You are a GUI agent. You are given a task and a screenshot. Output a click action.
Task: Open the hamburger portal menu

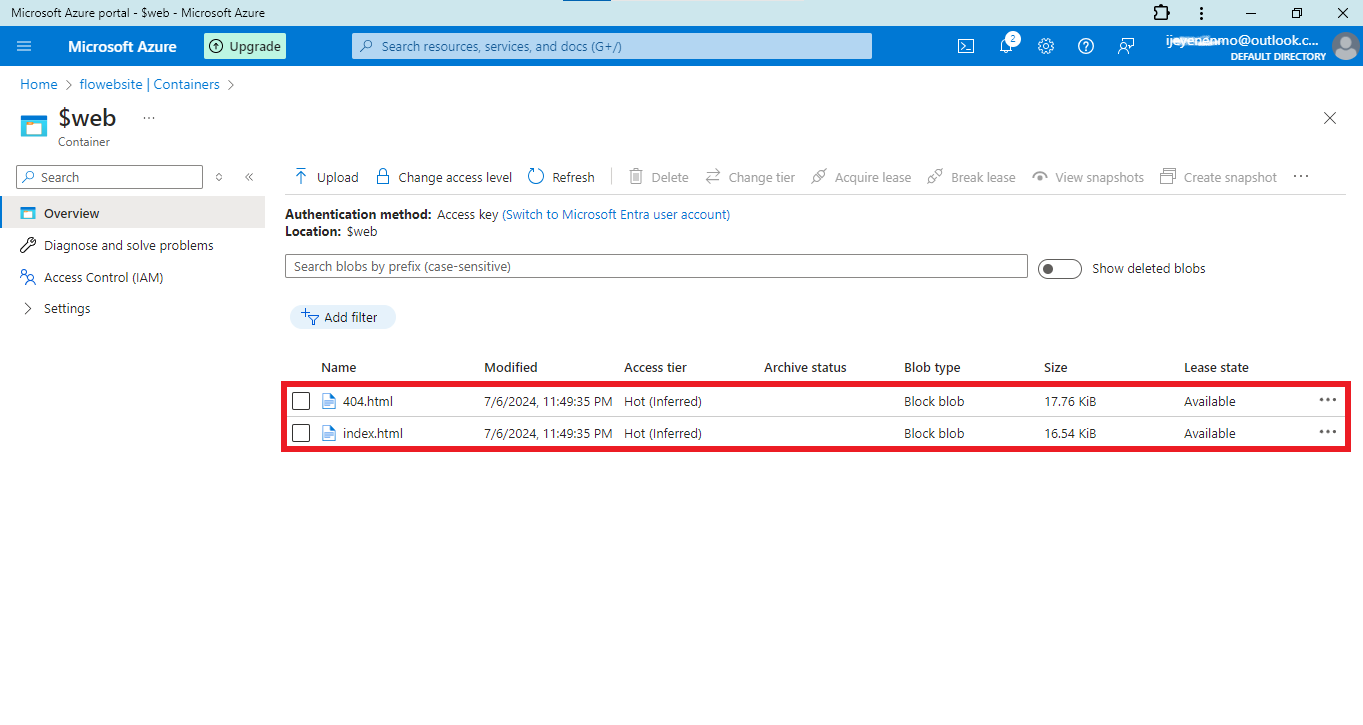pos(25,46)
